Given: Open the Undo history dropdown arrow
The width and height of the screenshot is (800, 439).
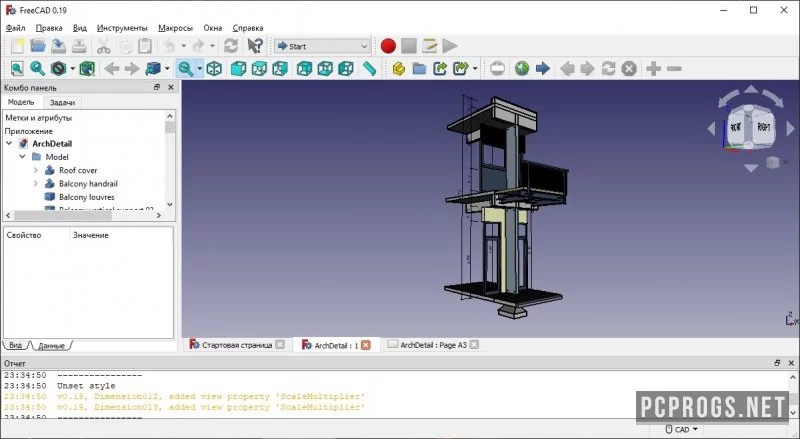Looking at the screenshot, I should [x=184, y=46].
